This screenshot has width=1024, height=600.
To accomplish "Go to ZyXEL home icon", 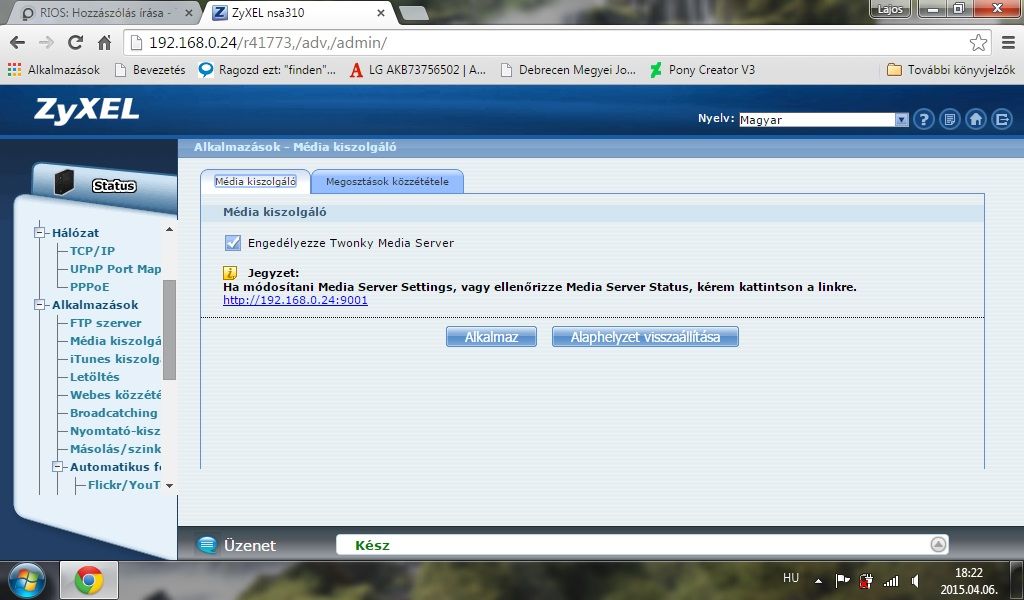I will 976,119.
